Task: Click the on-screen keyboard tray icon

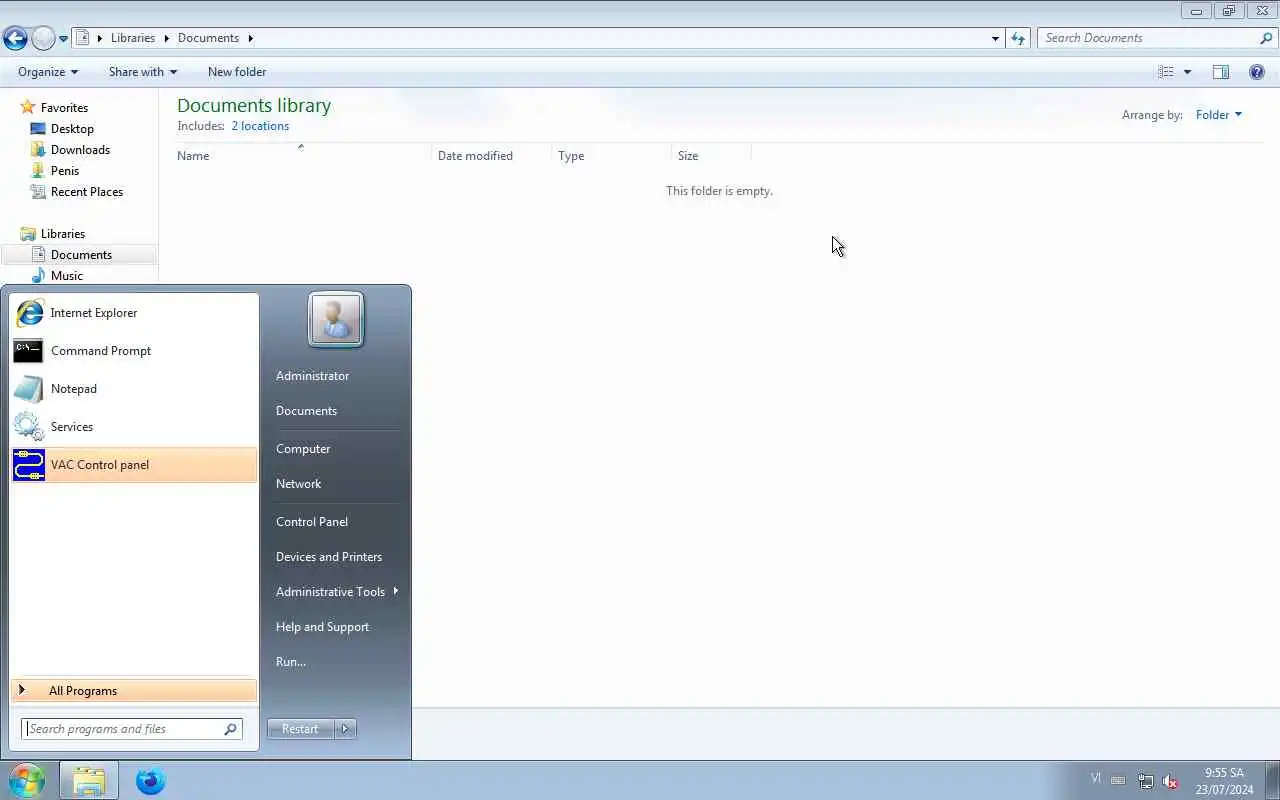Action: tap(1118, 780)
